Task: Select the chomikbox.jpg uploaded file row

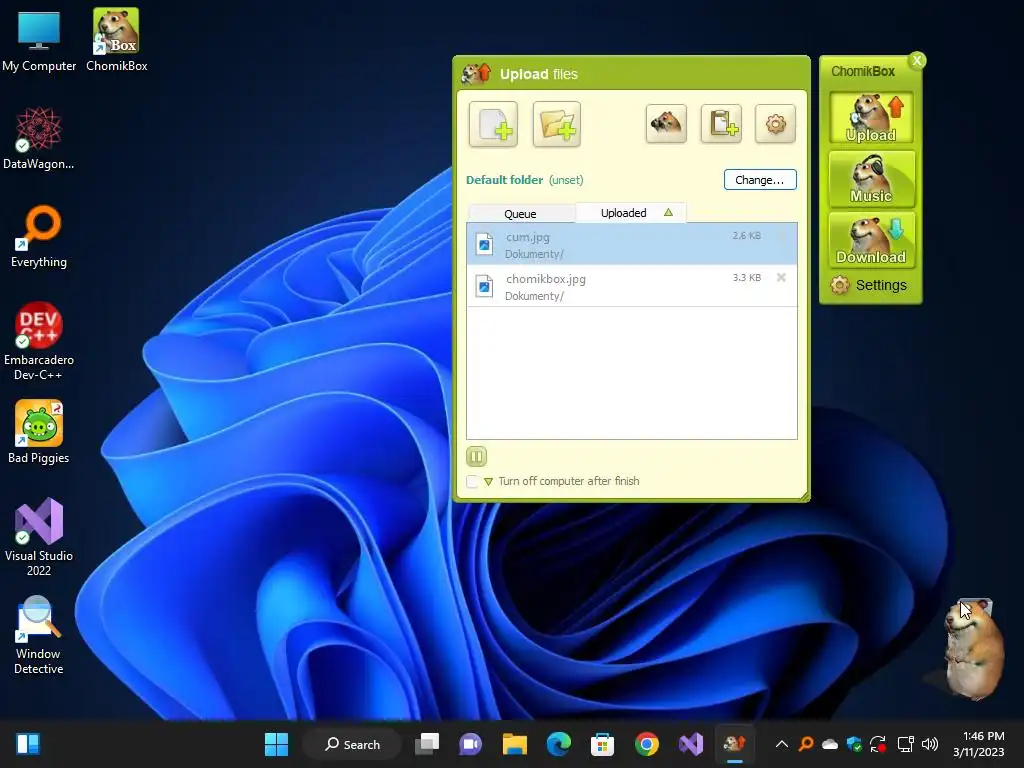Action: tap(632, 286)
